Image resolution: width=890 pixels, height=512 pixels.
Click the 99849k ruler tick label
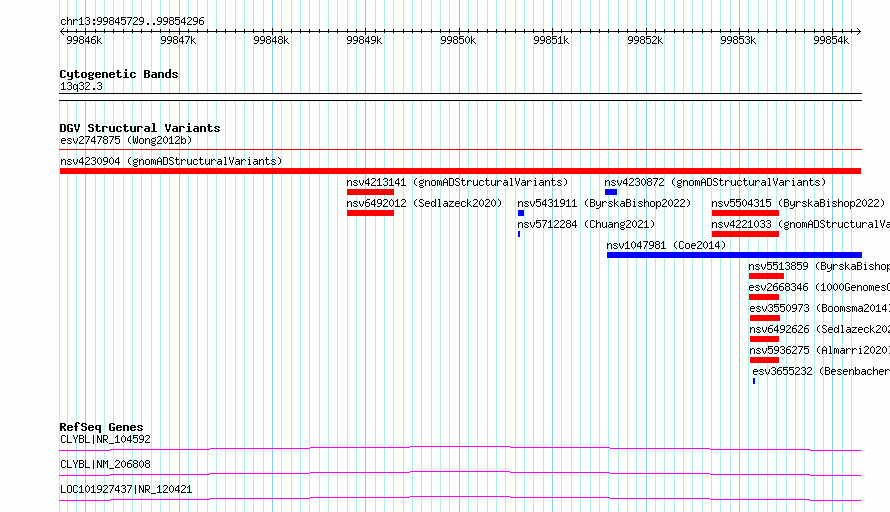[x=364, y=40]
